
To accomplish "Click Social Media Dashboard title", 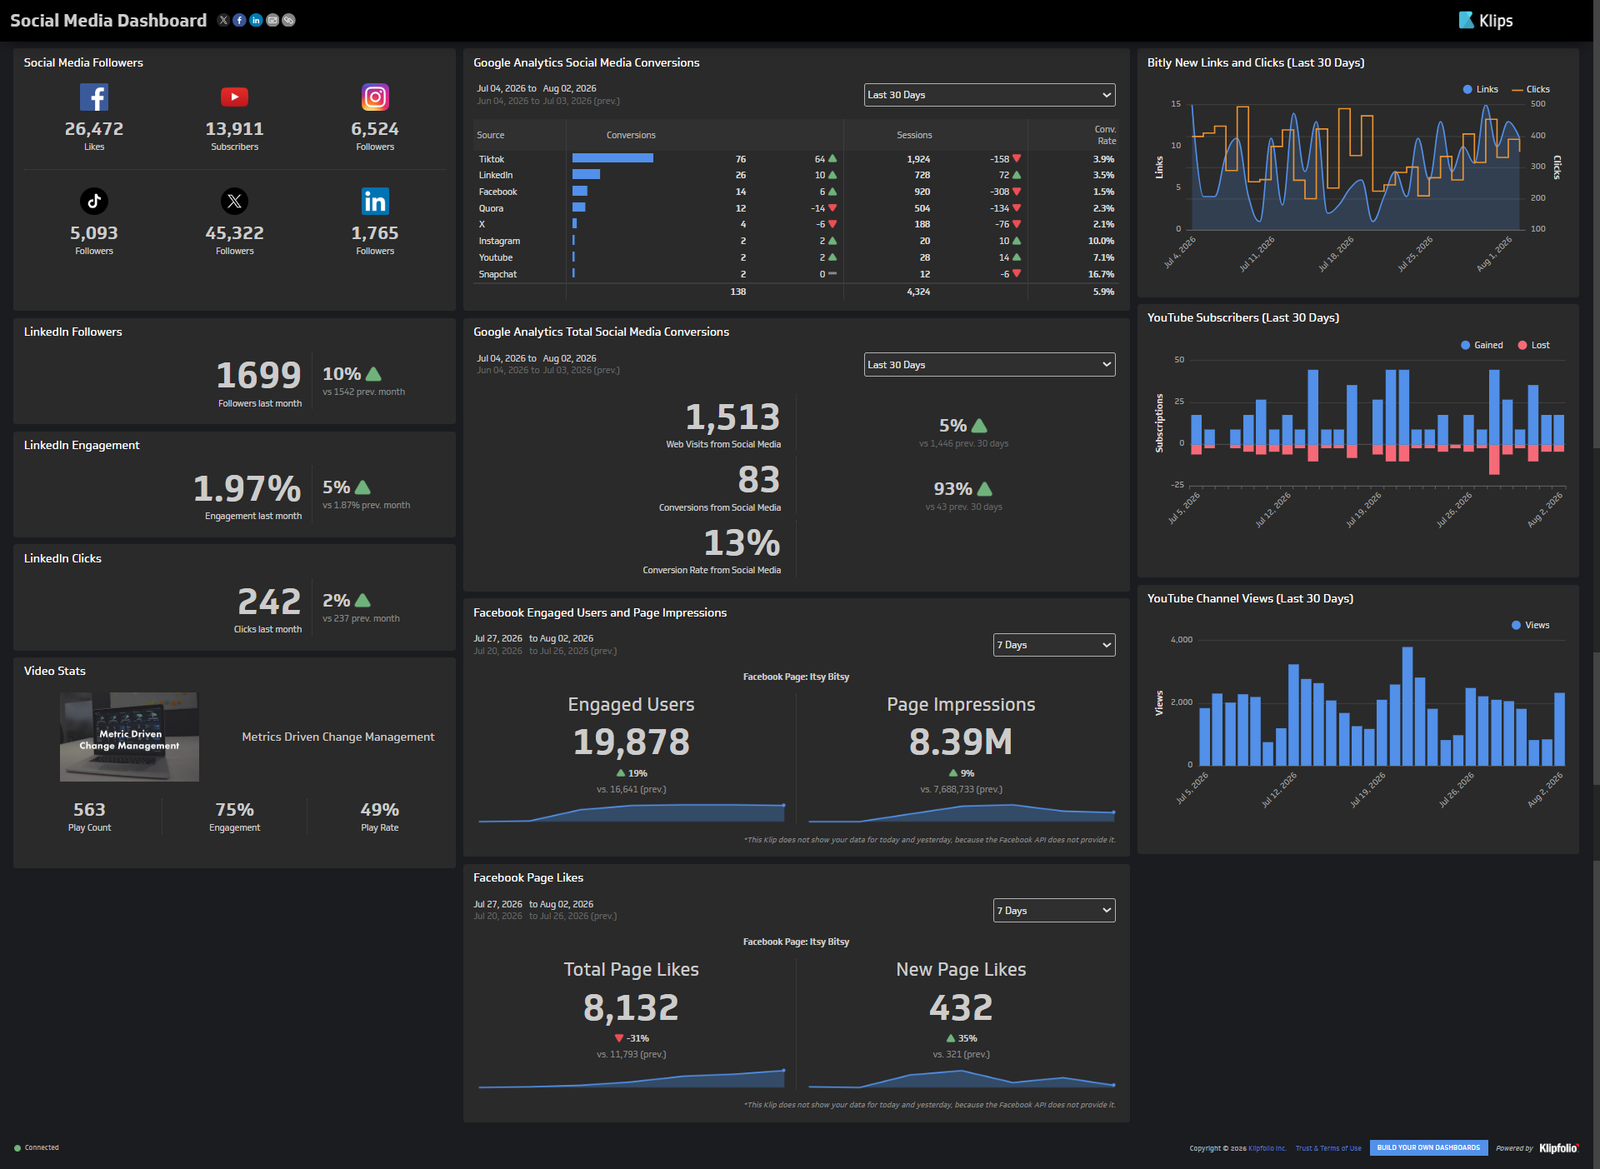I will (x=108, y=20).
